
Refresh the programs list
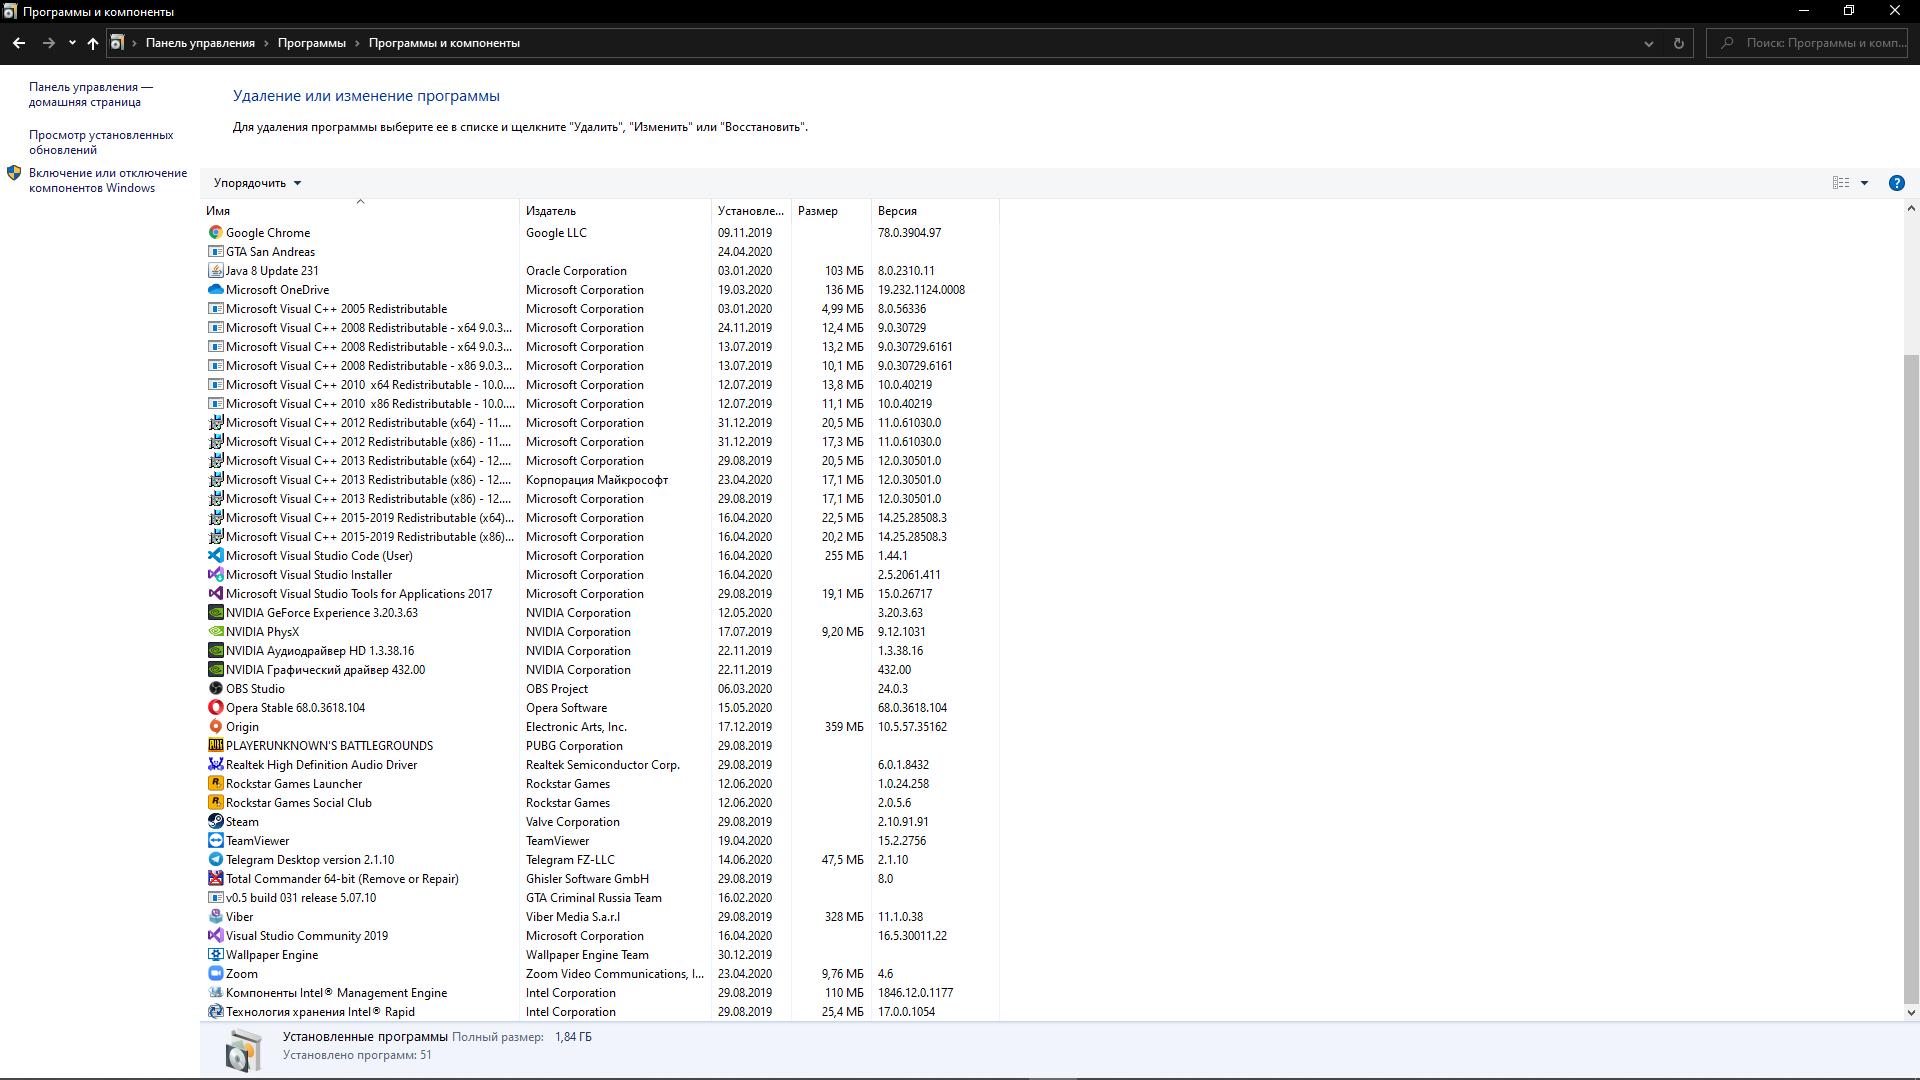[1678, 43]
